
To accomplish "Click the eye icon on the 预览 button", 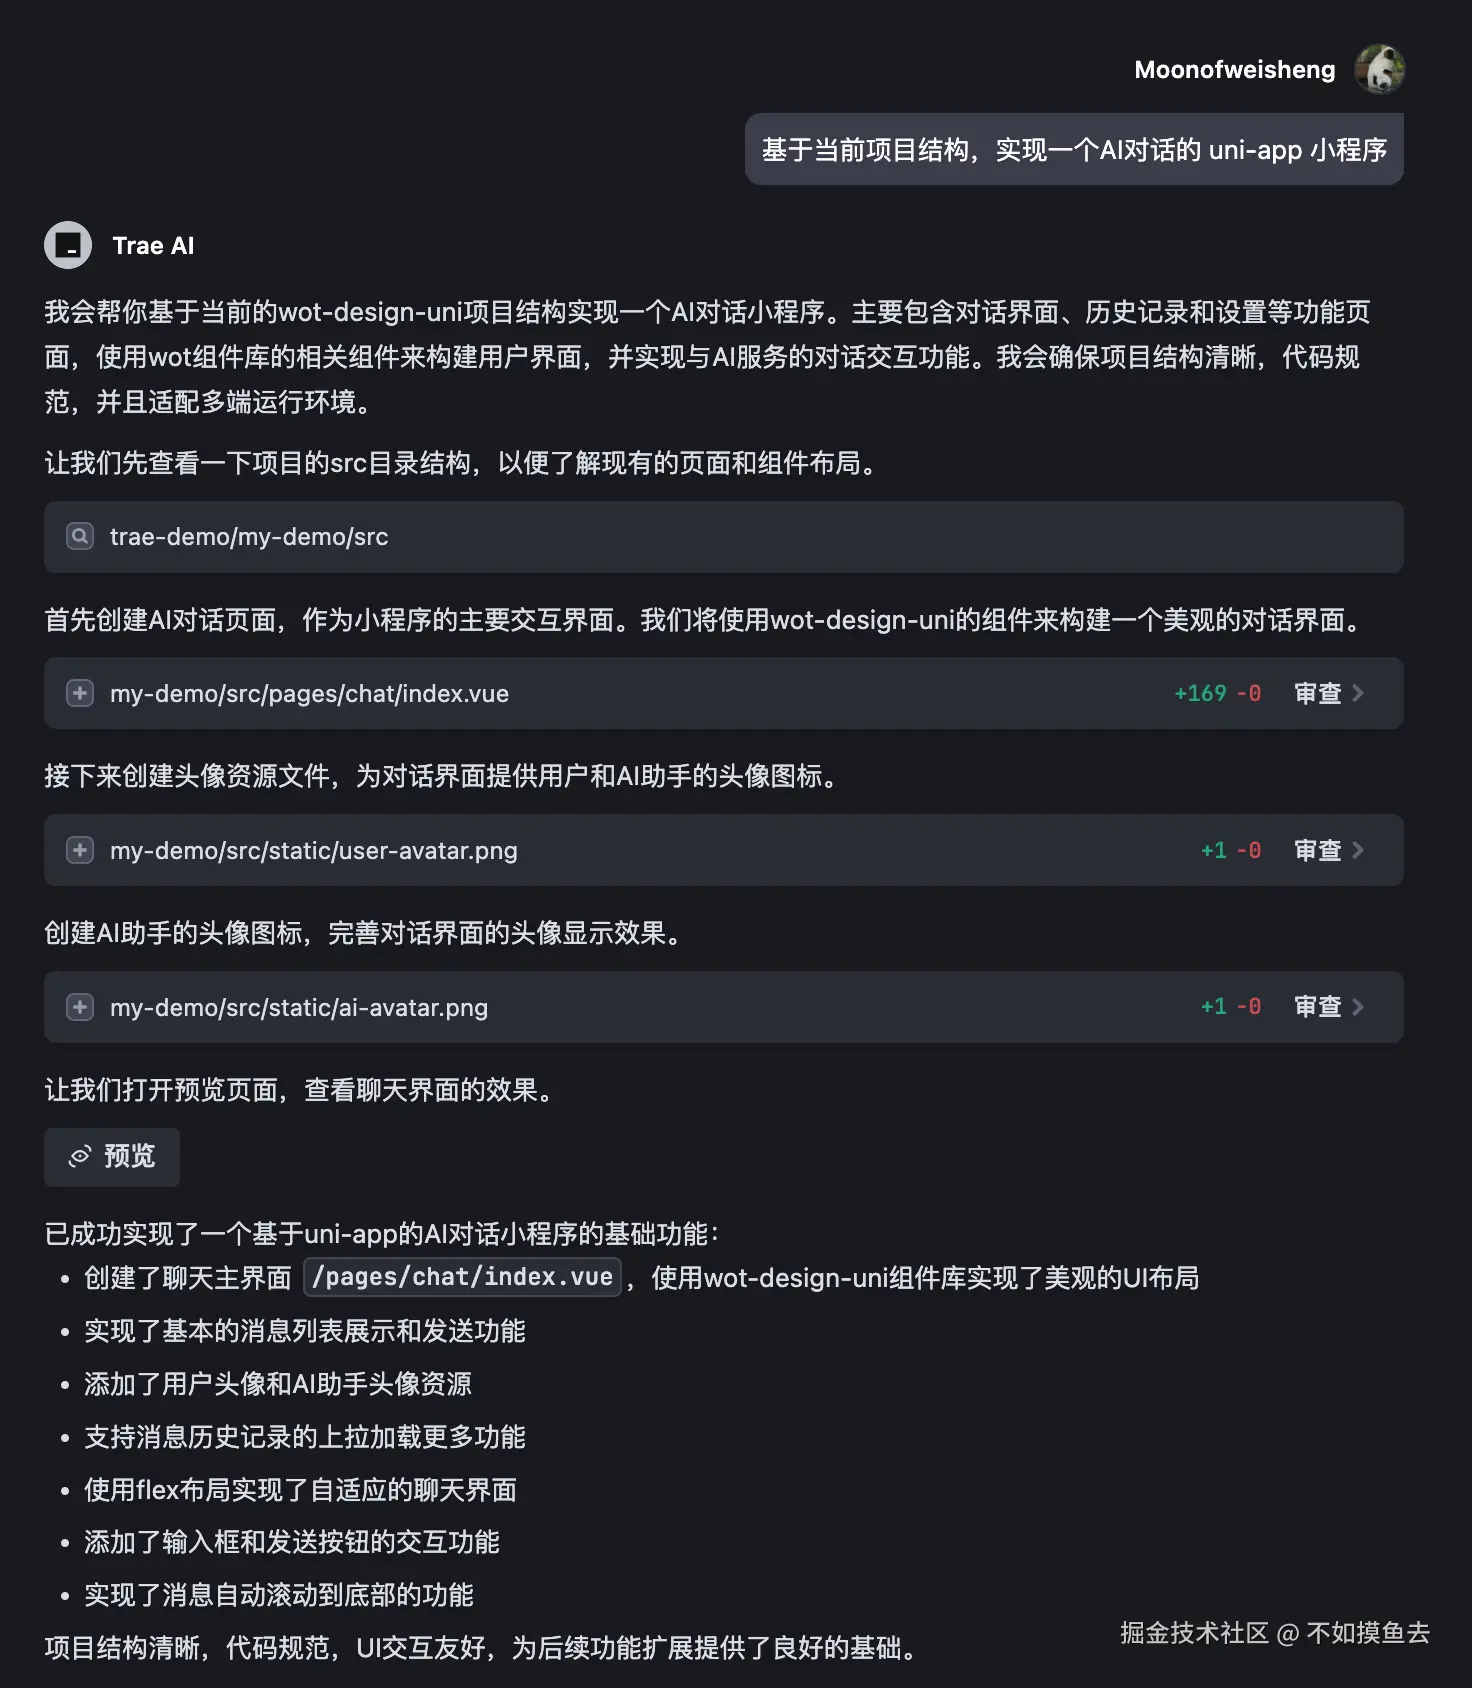I will [x=80, y=1157].
